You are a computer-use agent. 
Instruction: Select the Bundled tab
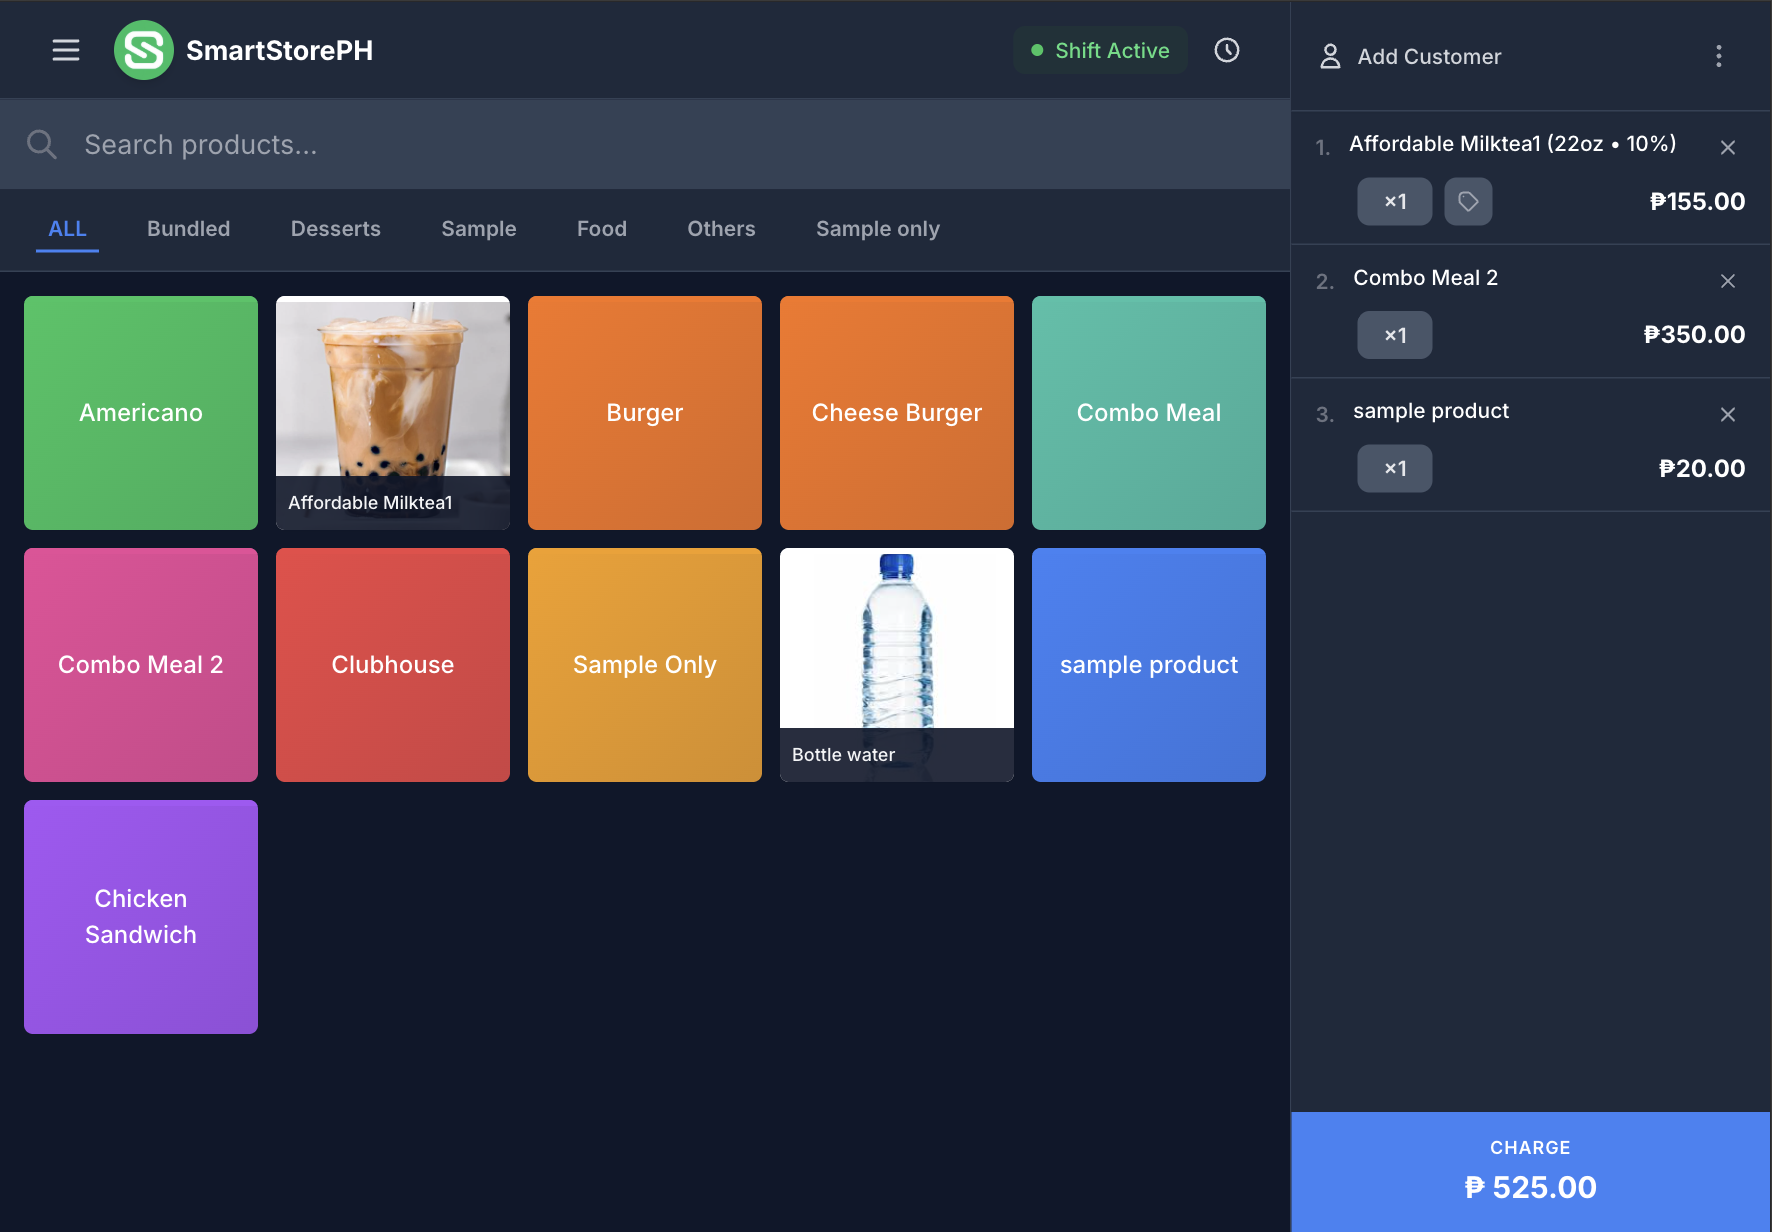(x=188, y=228)
